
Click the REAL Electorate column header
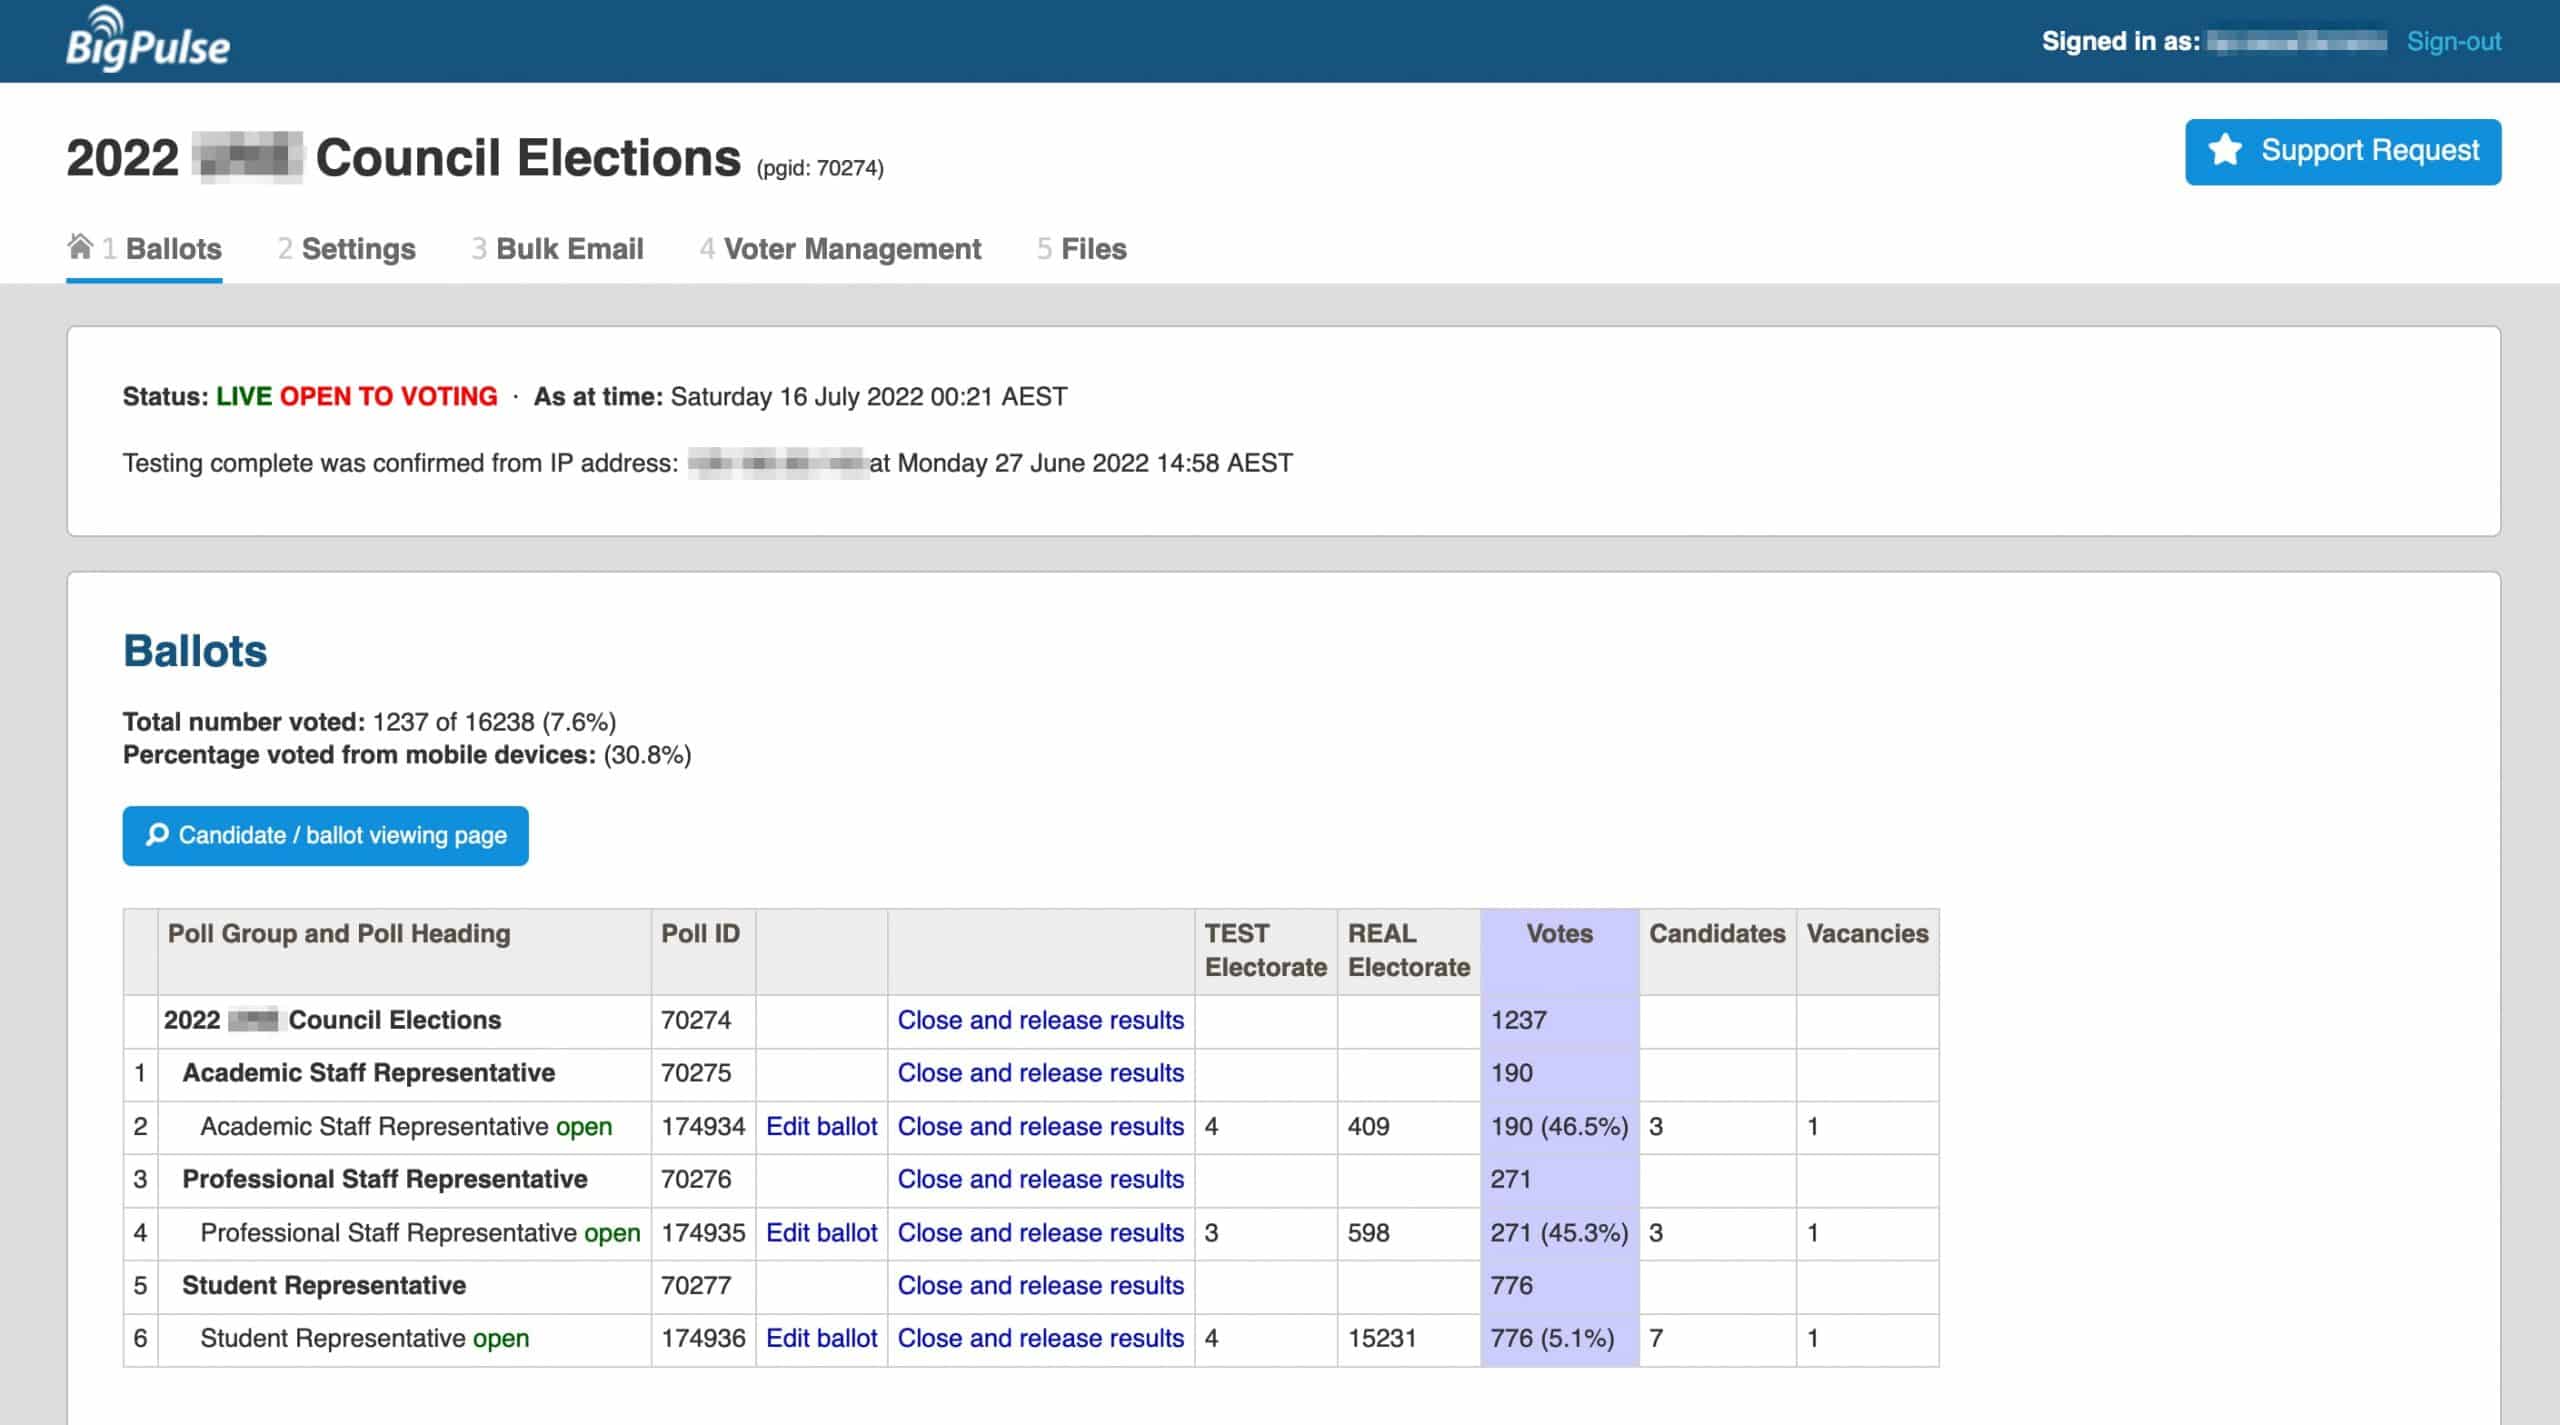pos(1408,951)
